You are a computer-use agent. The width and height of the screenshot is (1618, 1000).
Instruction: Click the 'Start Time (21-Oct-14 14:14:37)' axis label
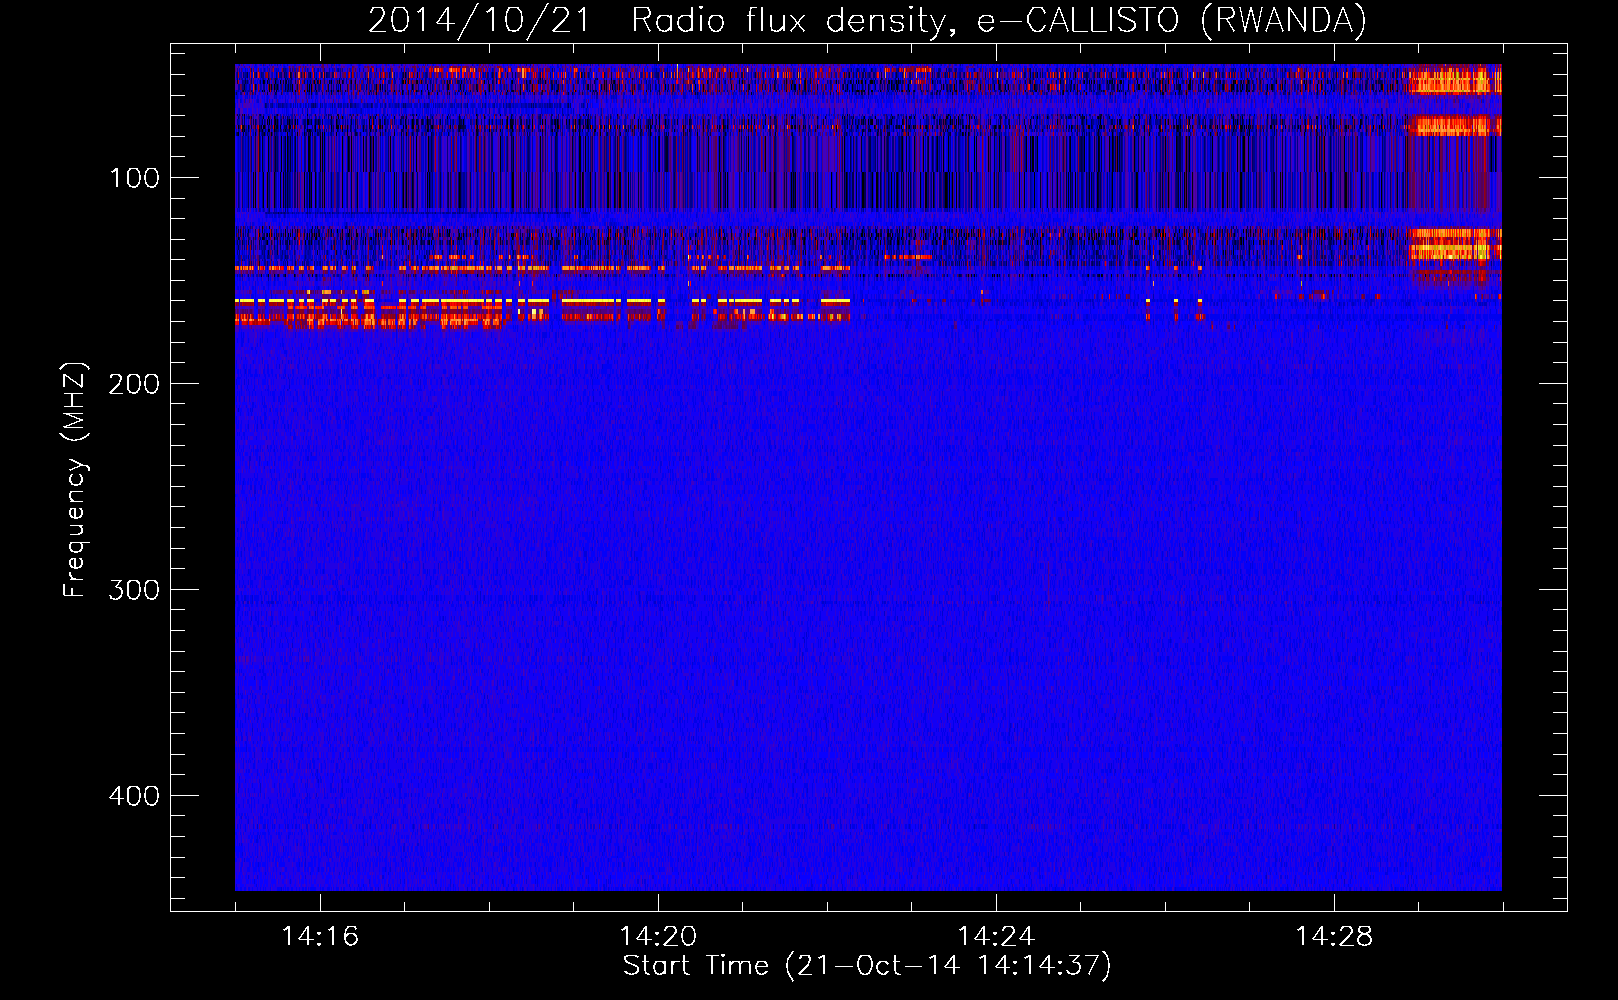[x=867, y=966]
